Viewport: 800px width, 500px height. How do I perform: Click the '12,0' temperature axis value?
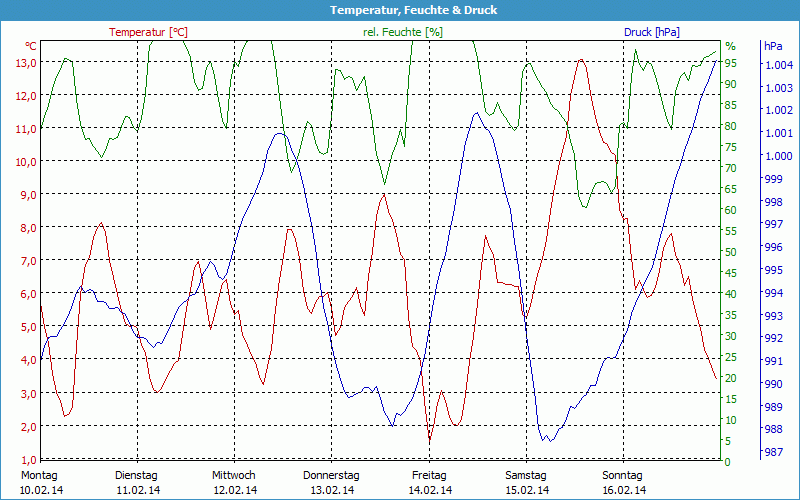pos(26,95)
